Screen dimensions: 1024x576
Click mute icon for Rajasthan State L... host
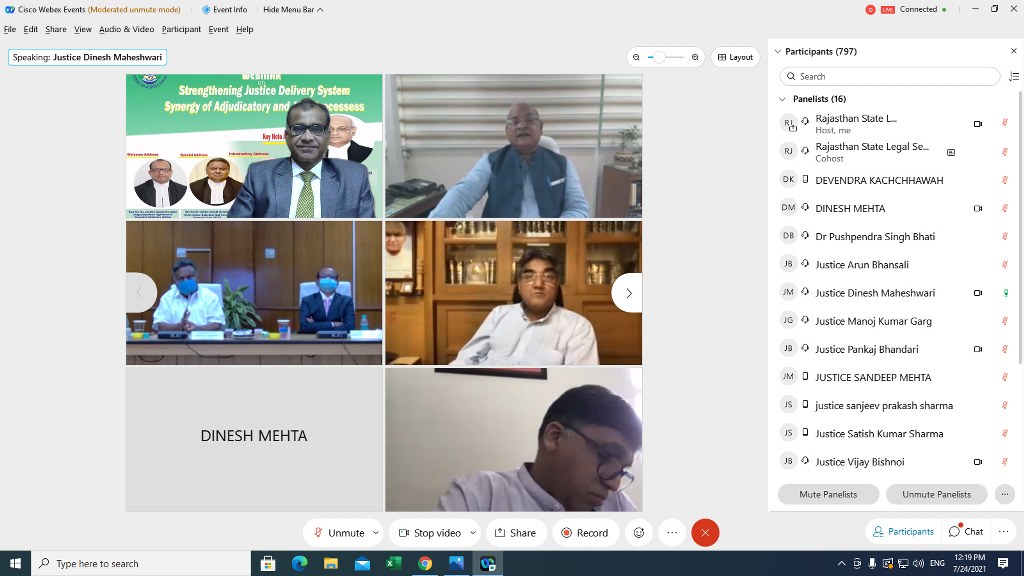pyautogui.click(x=1005, y=123)
